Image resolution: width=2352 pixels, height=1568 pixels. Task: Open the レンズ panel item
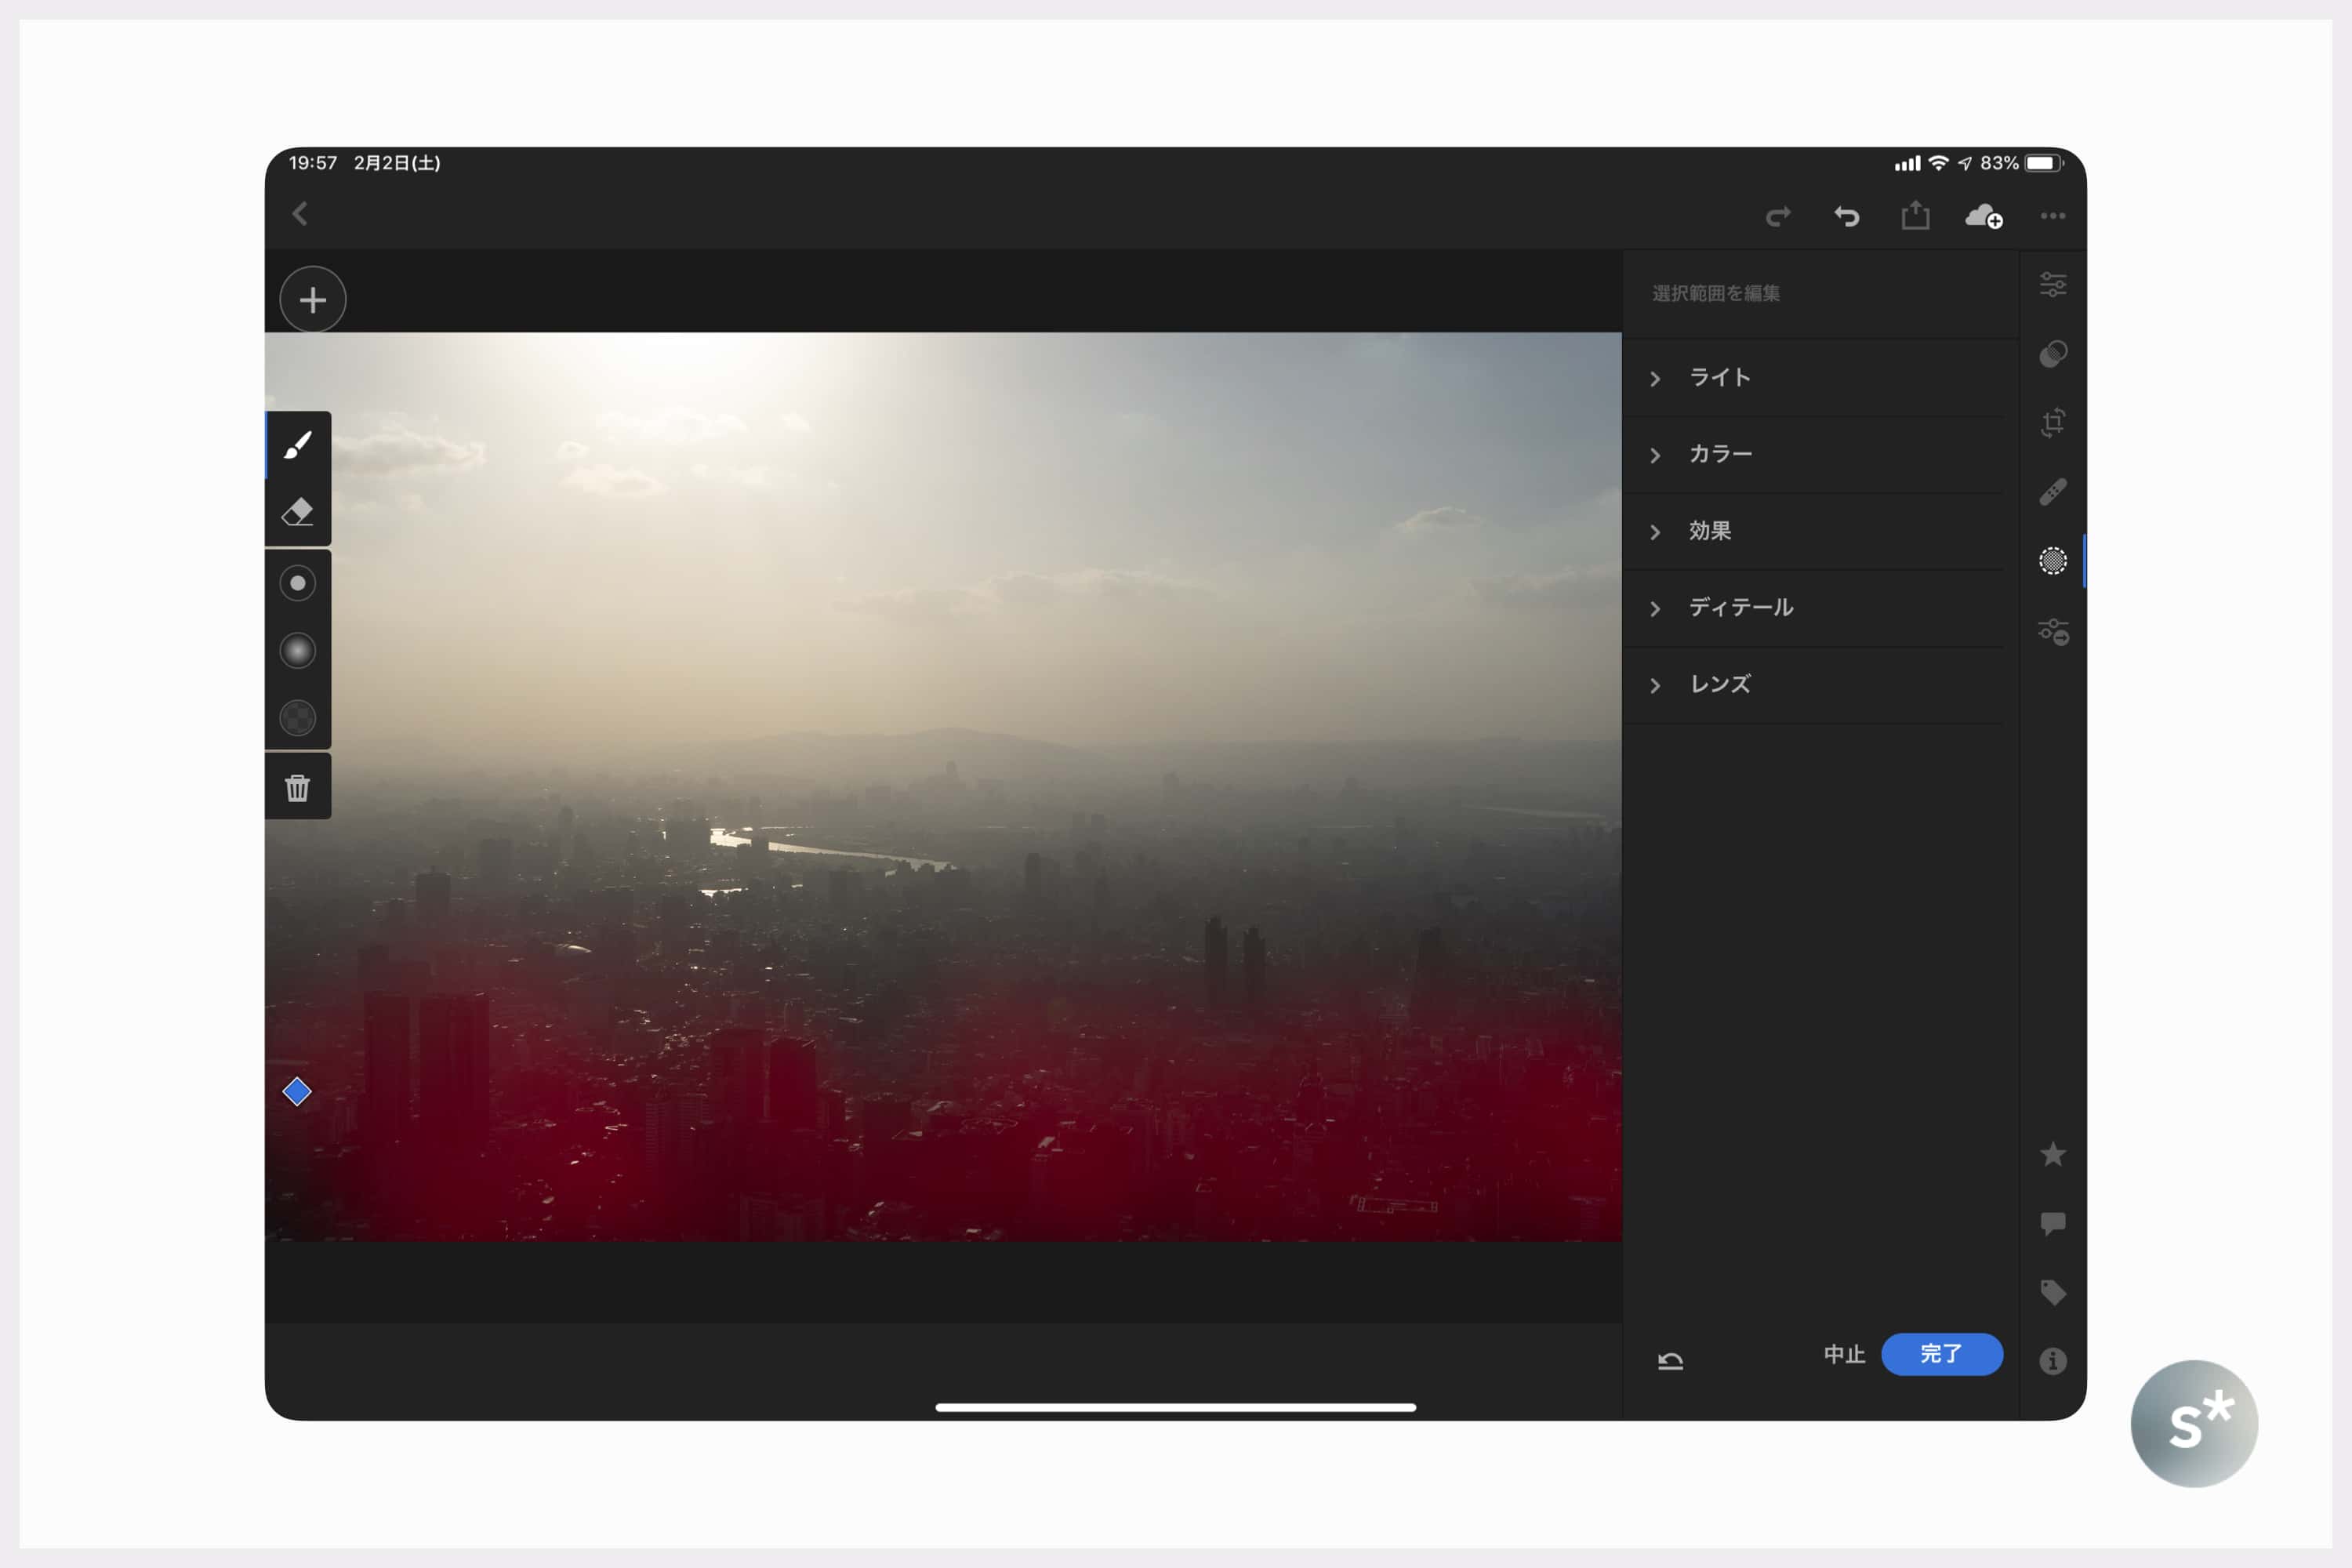1720,685
